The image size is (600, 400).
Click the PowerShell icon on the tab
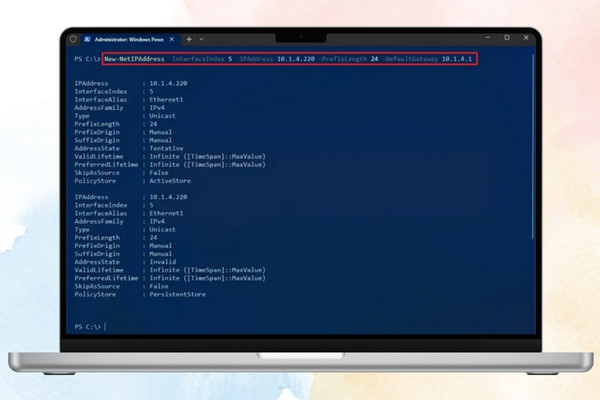coord(87,39)
